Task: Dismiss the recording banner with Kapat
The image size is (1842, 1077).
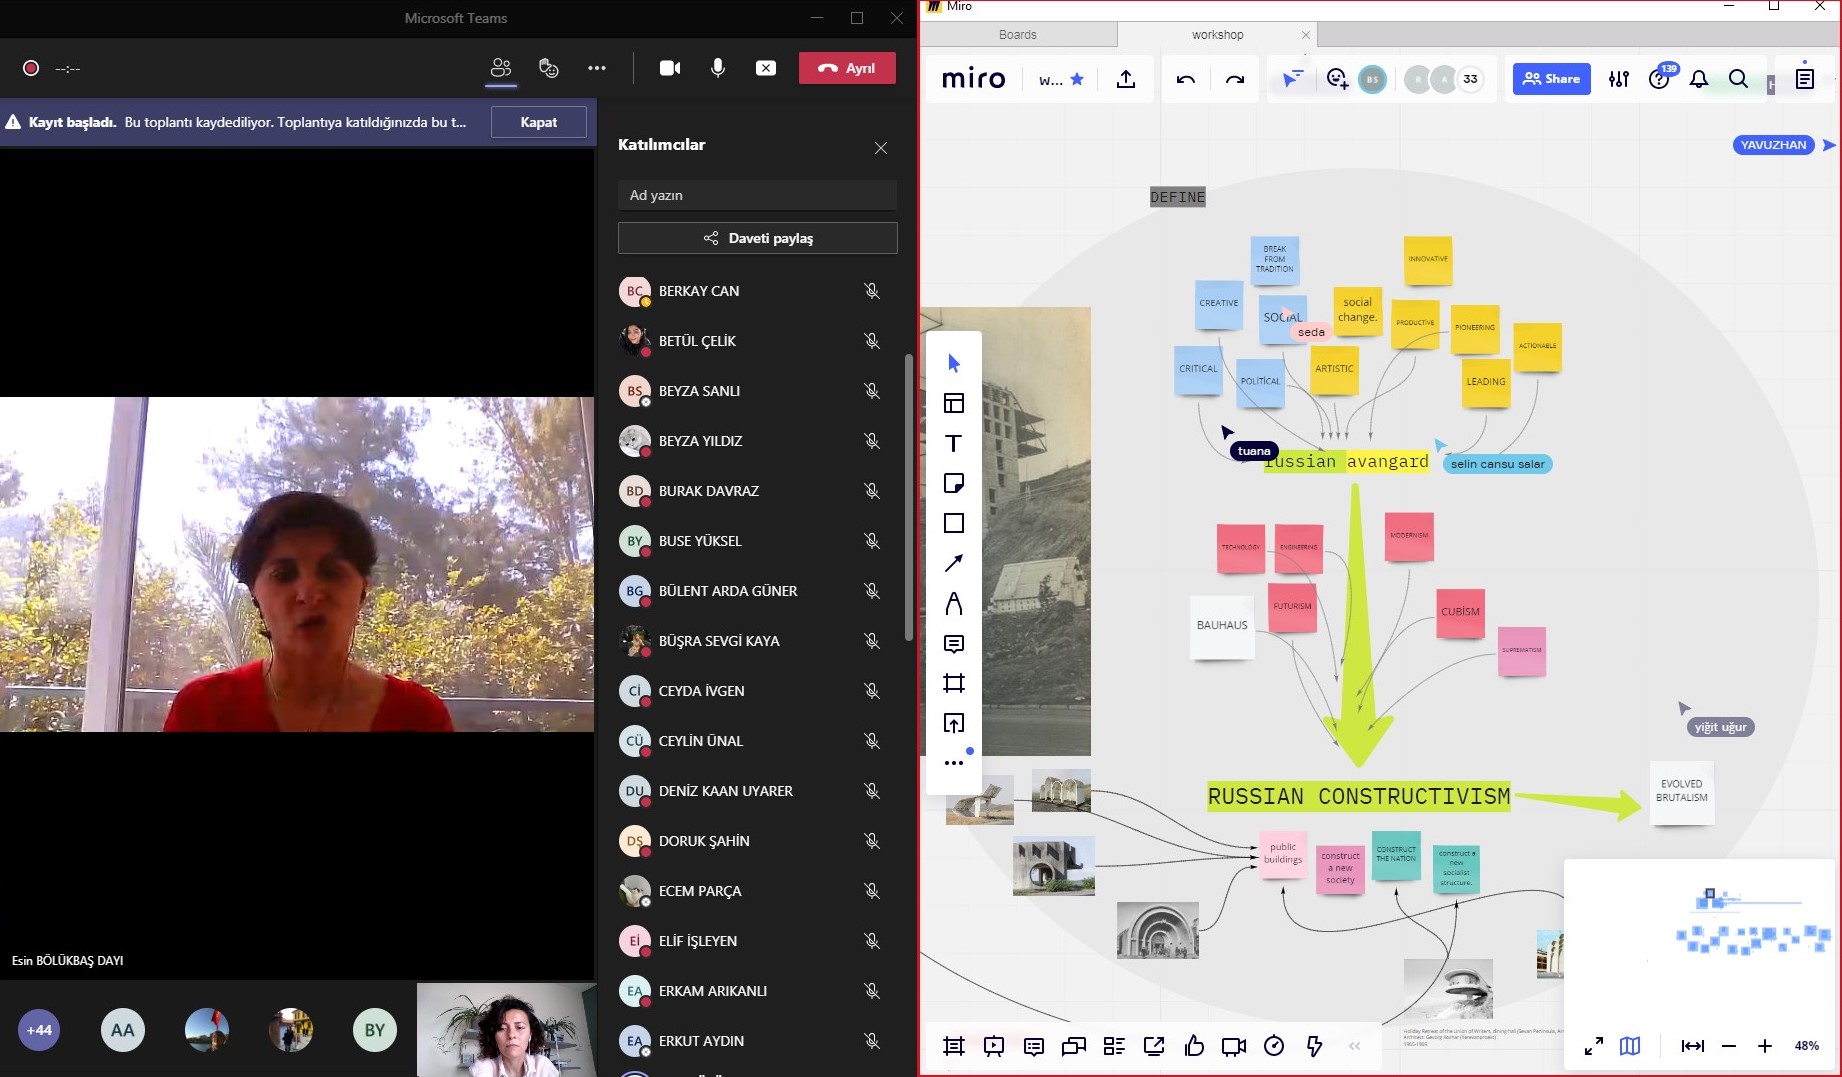Action: tap(539, 122)
